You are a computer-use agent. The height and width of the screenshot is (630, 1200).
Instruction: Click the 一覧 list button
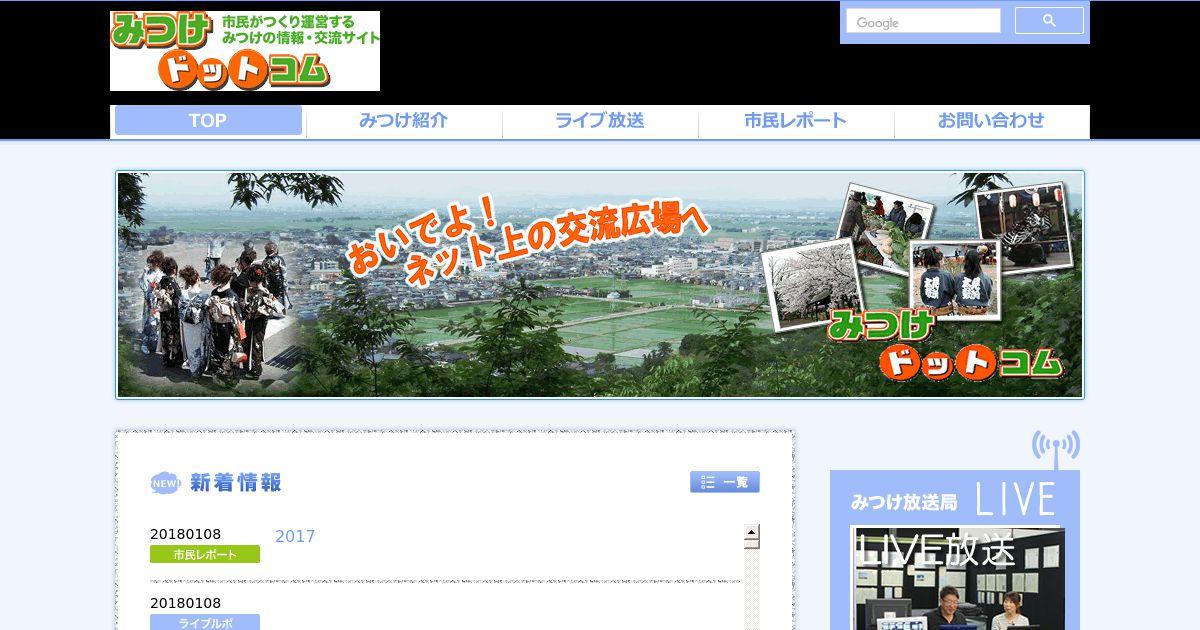[725, 482]
